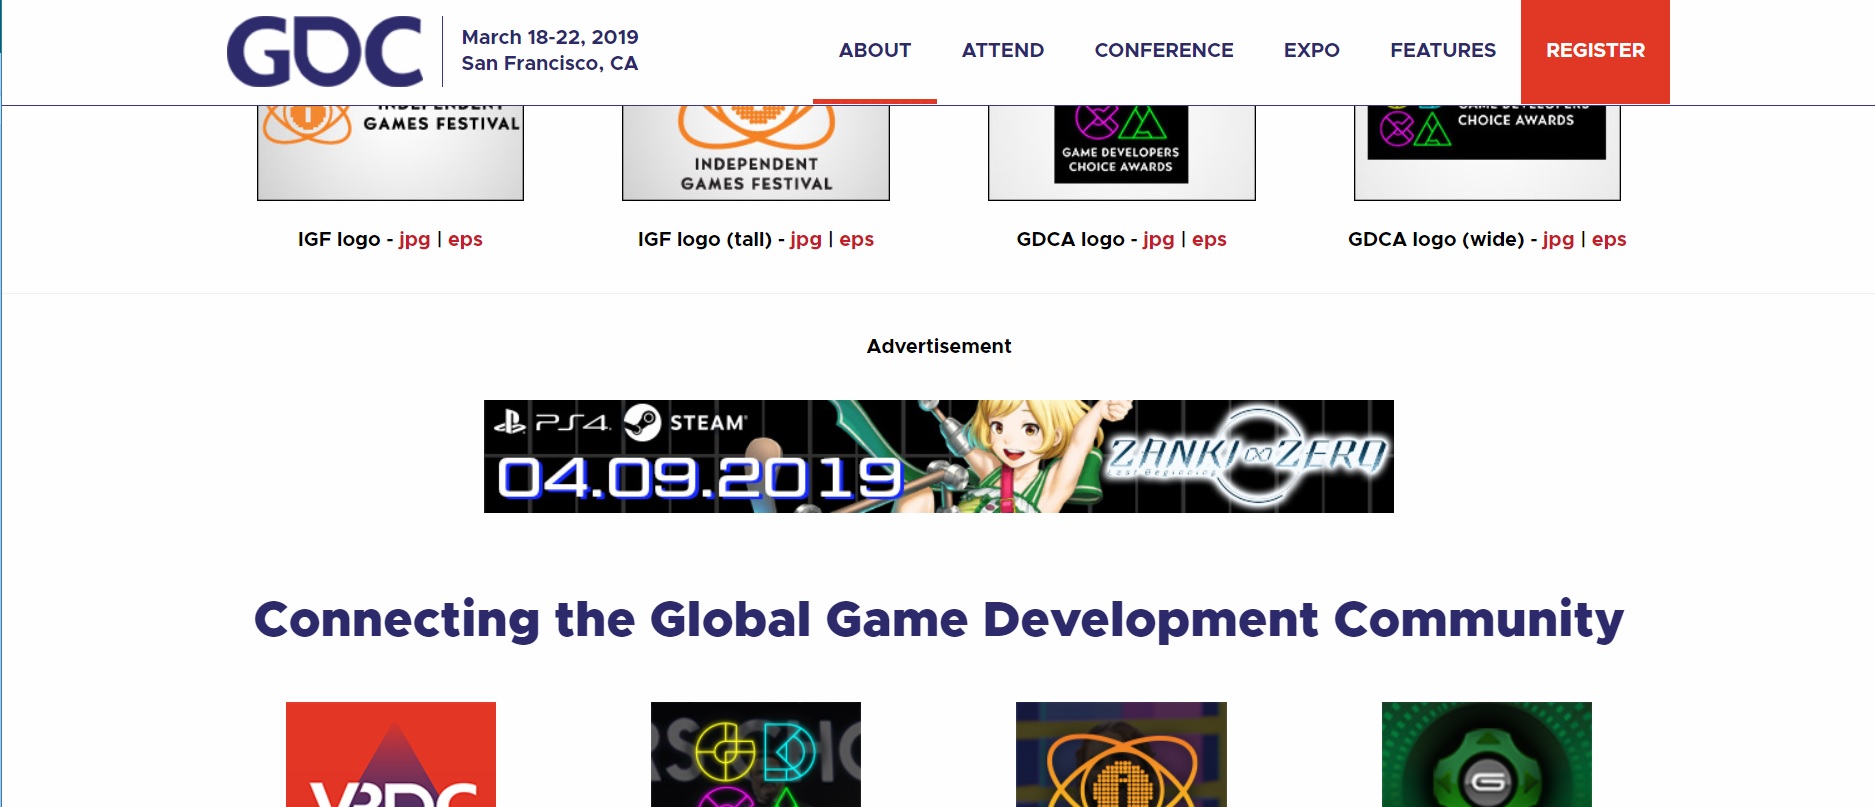Open the CONFERENCE menu
This screenshot has width=1875, height=807.
tap(1164, 50)
